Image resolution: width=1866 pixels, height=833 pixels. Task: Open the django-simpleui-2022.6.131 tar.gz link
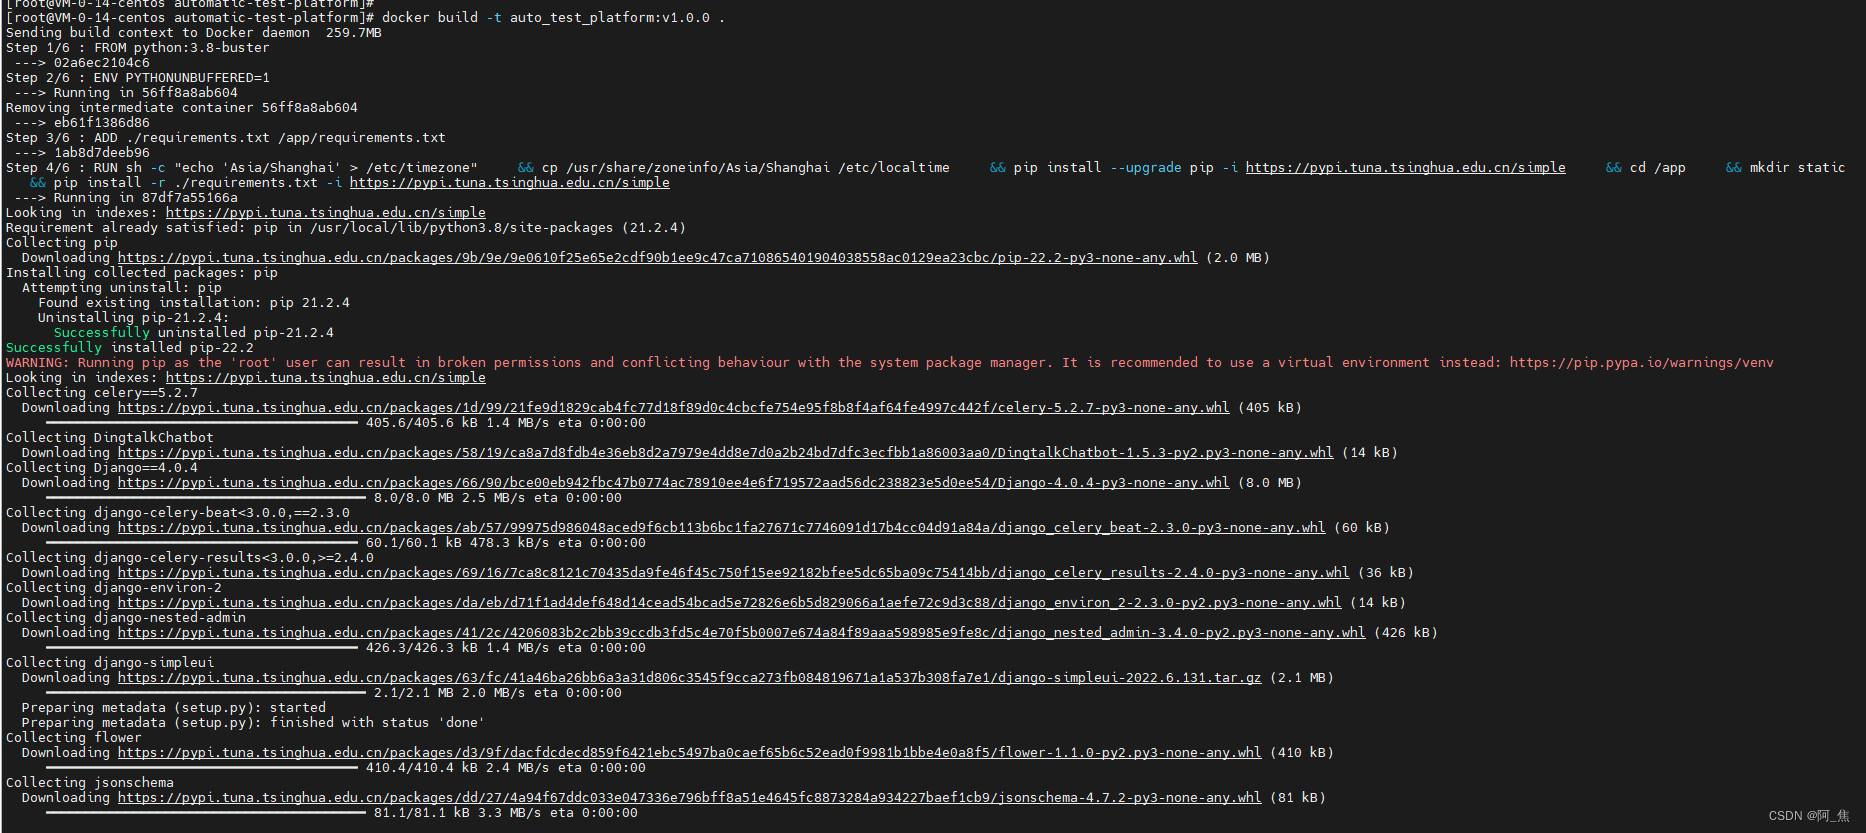click(x=689, y=678)
